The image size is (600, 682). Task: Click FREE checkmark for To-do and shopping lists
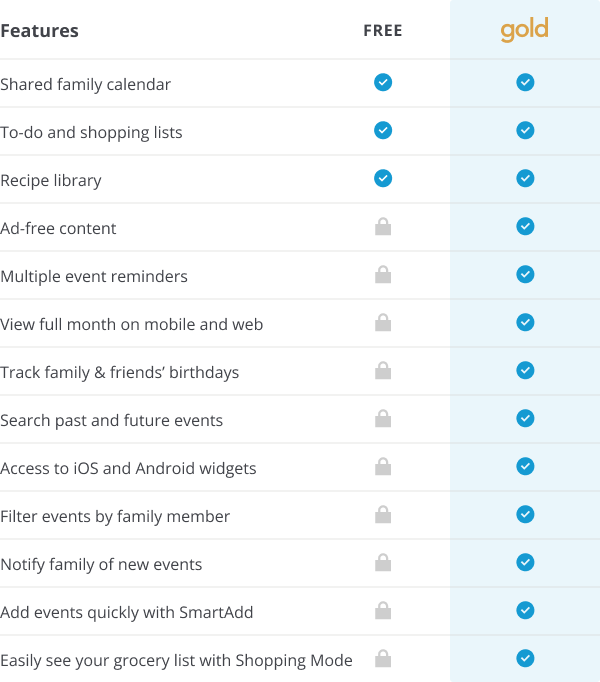pos(383,130)
